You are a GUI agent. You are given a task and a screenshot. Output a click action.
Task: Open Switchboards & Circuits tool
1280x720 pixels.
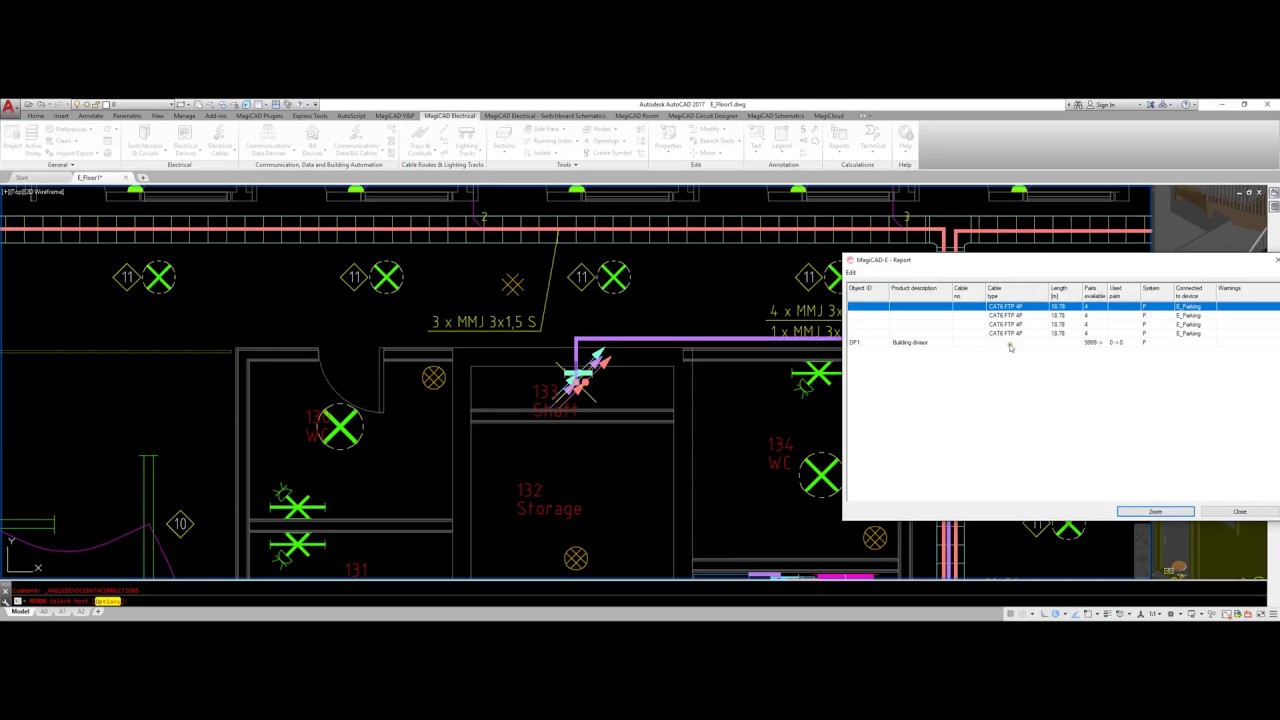pos(145,140)
